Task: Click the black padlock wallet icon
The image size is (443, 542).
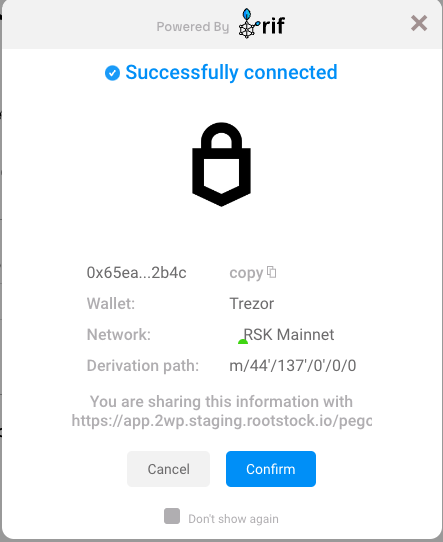Action: click(222, 164)
